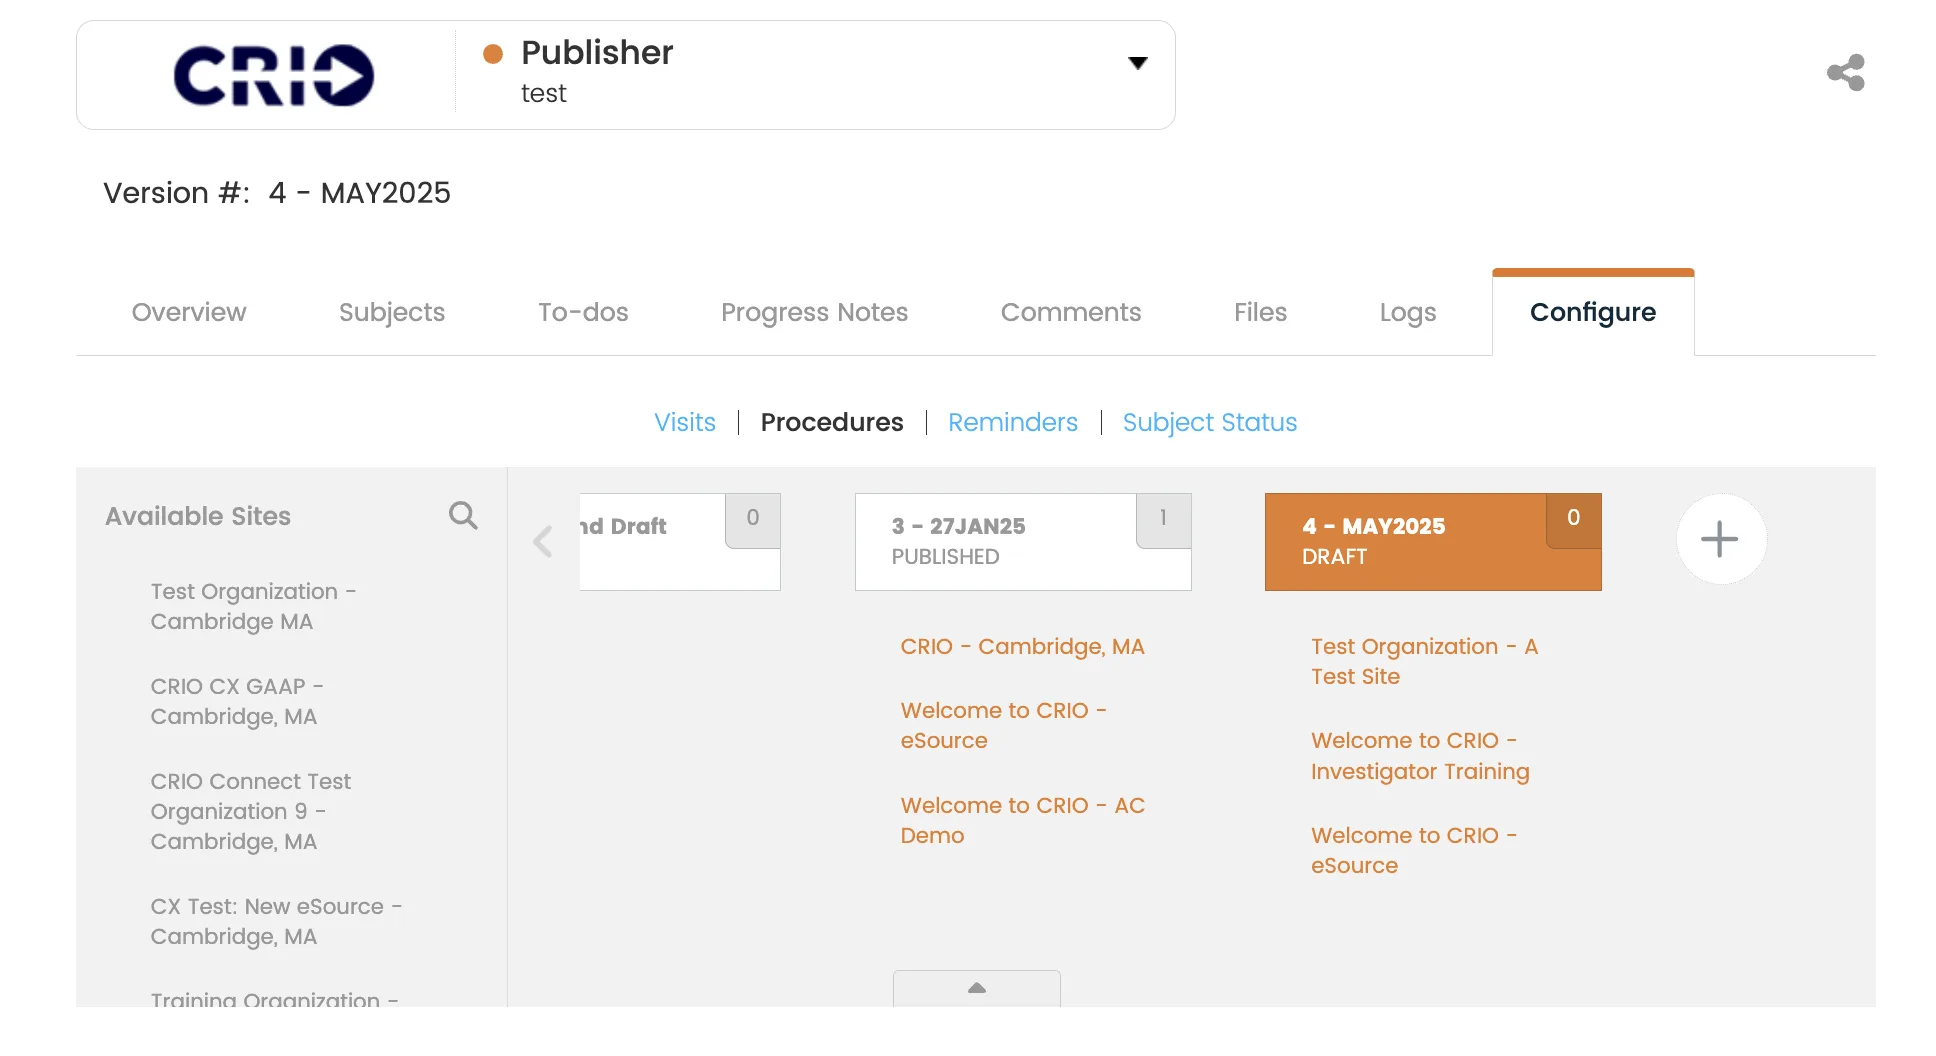Open the To-dos tab
This screenshot has width=1936, height=1056.
(583, 312)
